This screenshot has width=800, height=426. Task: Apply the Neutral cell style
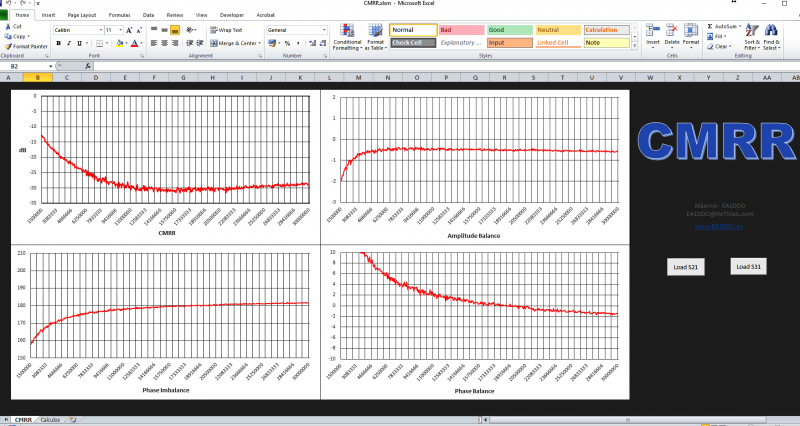pyautogui.click(x=558, y=30)
